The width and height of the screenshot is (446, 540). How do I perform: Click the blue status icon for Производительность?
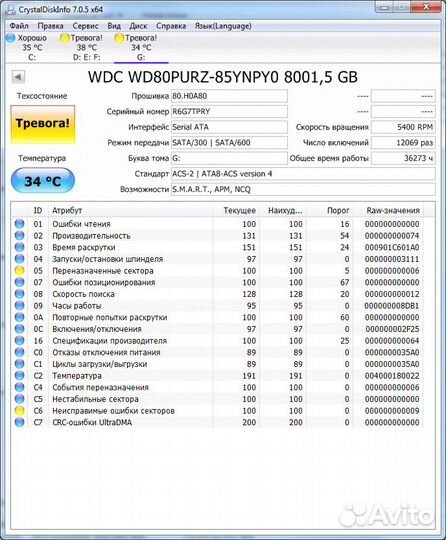click(20, 236)
